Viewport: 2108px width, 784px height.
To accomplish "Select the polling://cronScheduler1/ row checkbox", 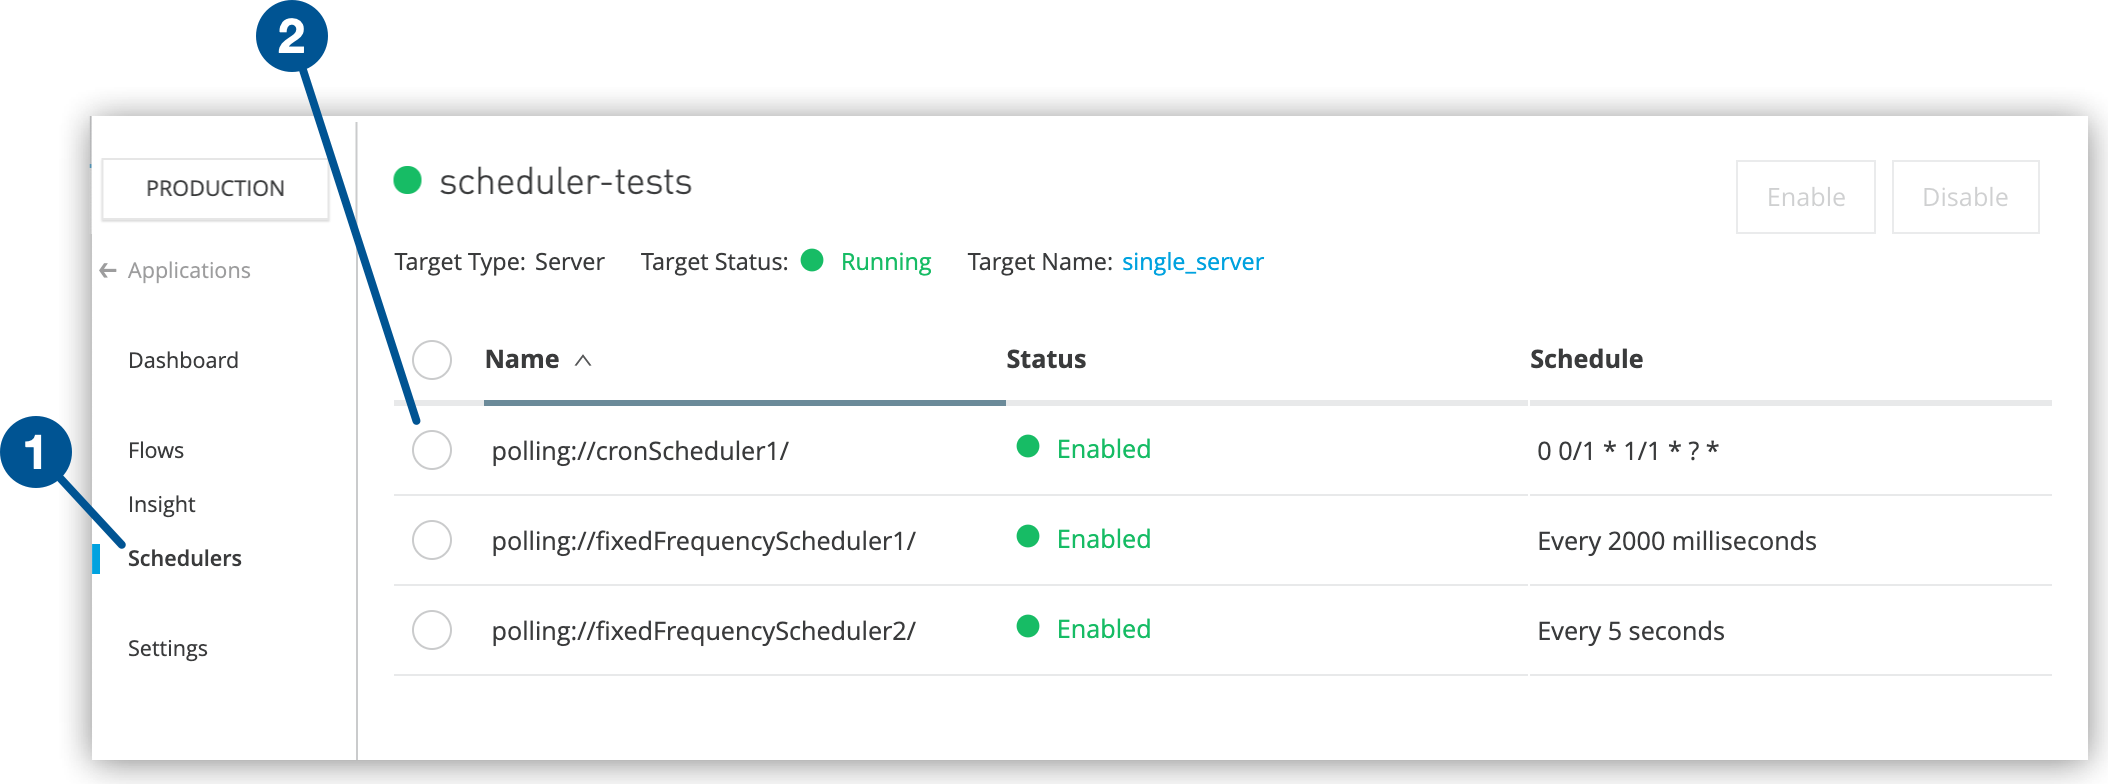I will pos(432,450).
